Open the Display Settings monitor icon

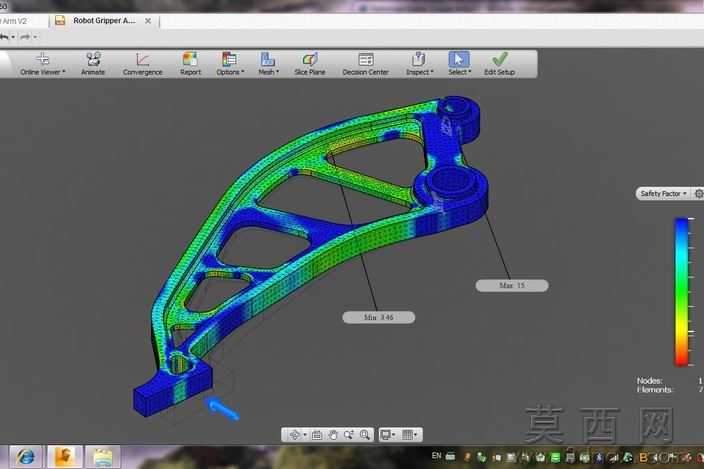(385, 434)
